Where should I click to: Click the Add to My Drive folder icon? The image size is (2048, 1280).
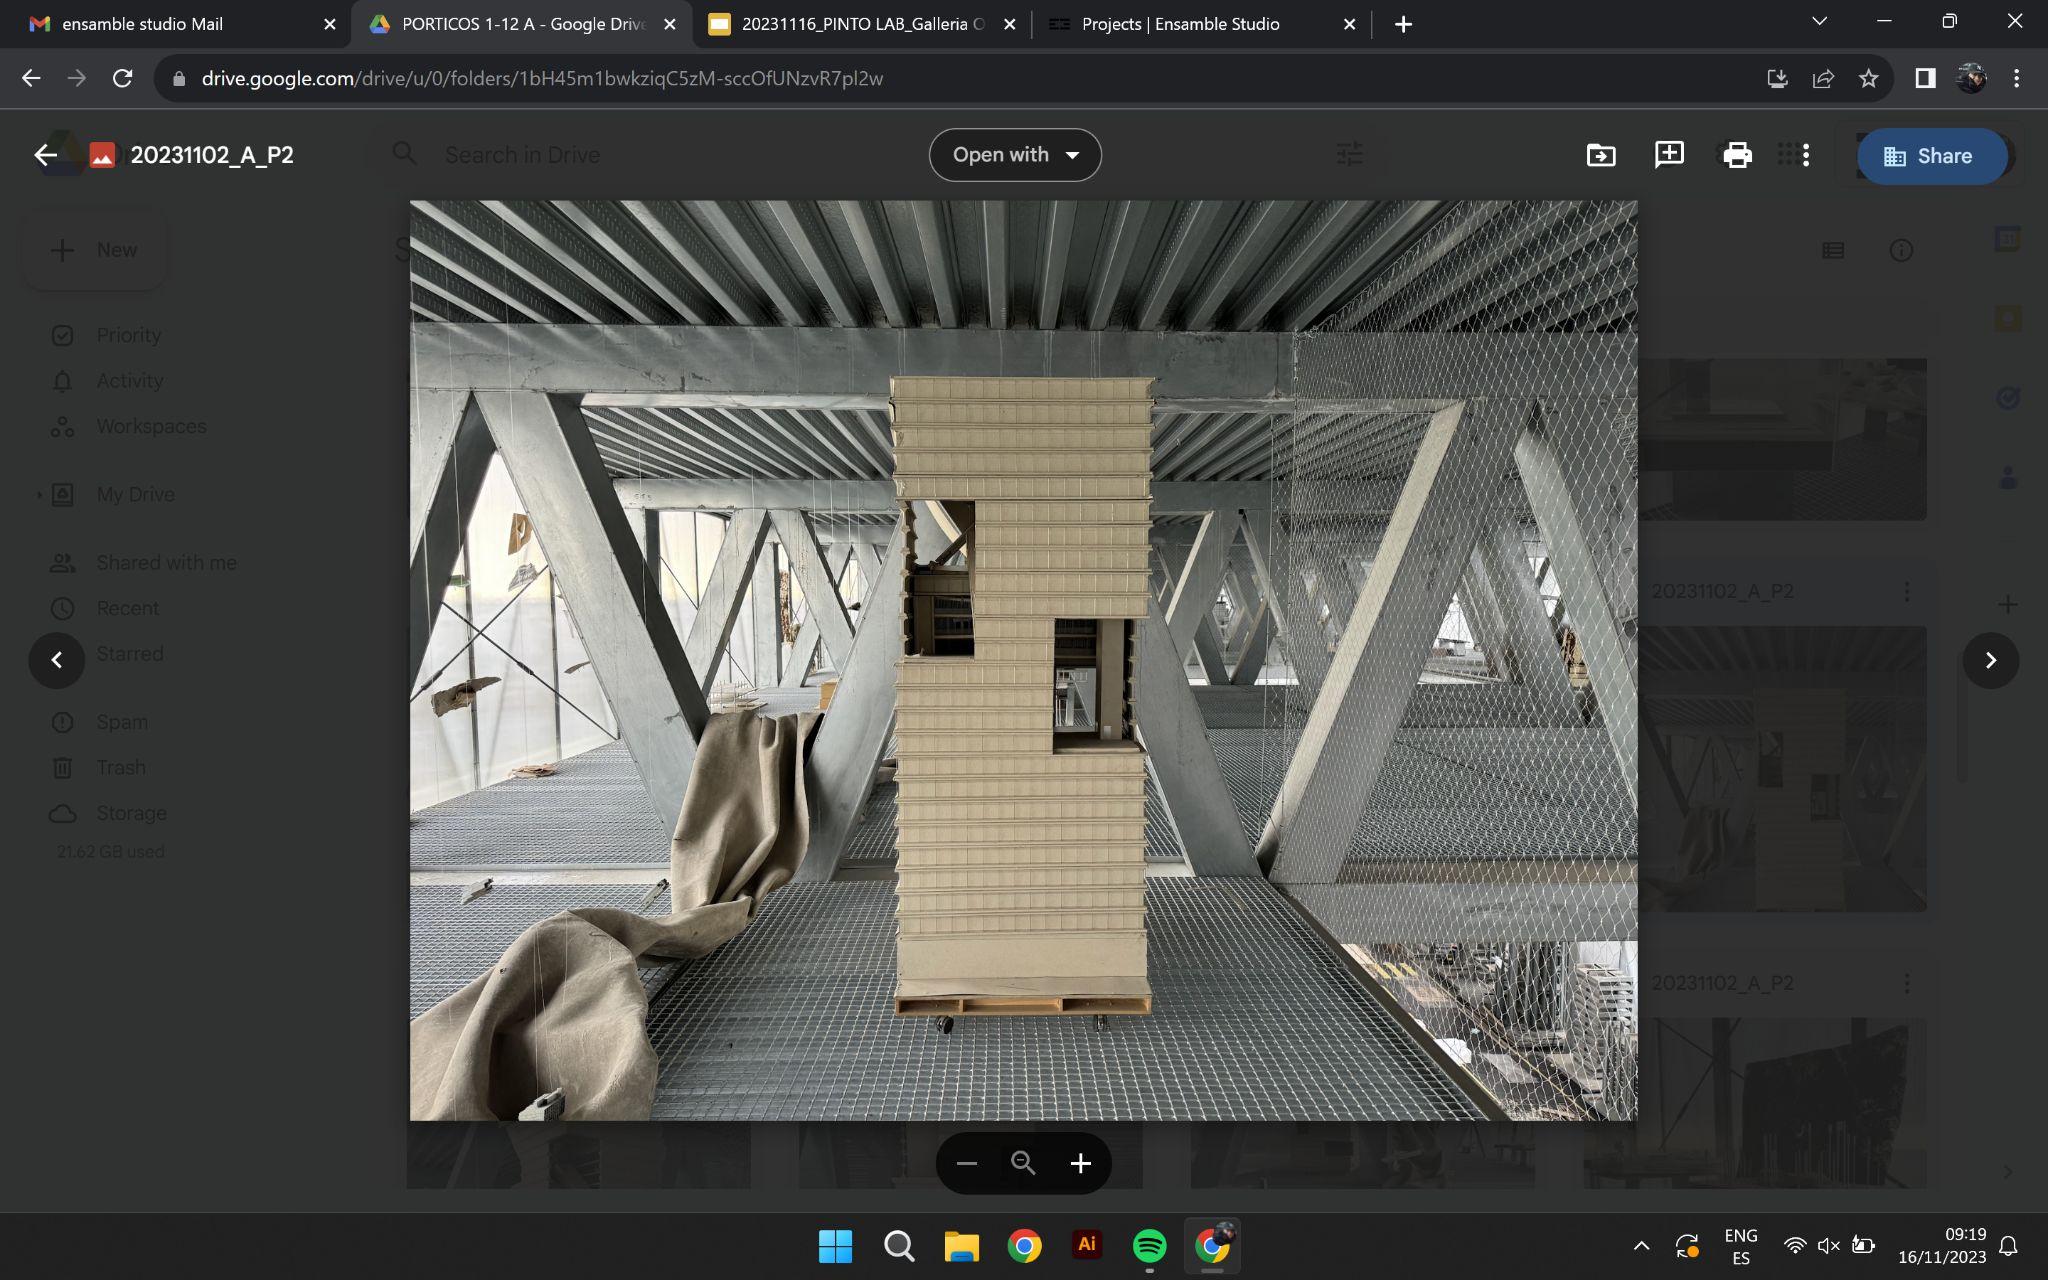(x=1600, y=155)
